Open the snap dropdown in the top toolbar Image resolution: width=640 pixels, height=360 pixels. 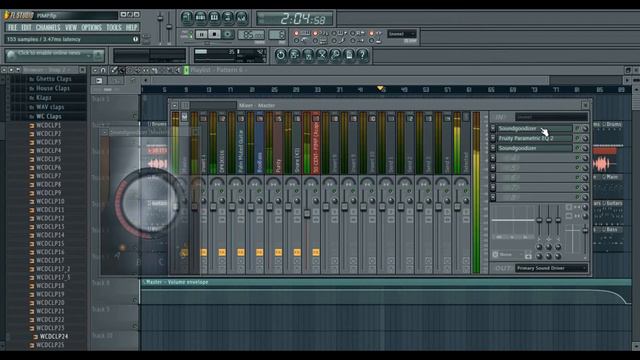(402, 34)
